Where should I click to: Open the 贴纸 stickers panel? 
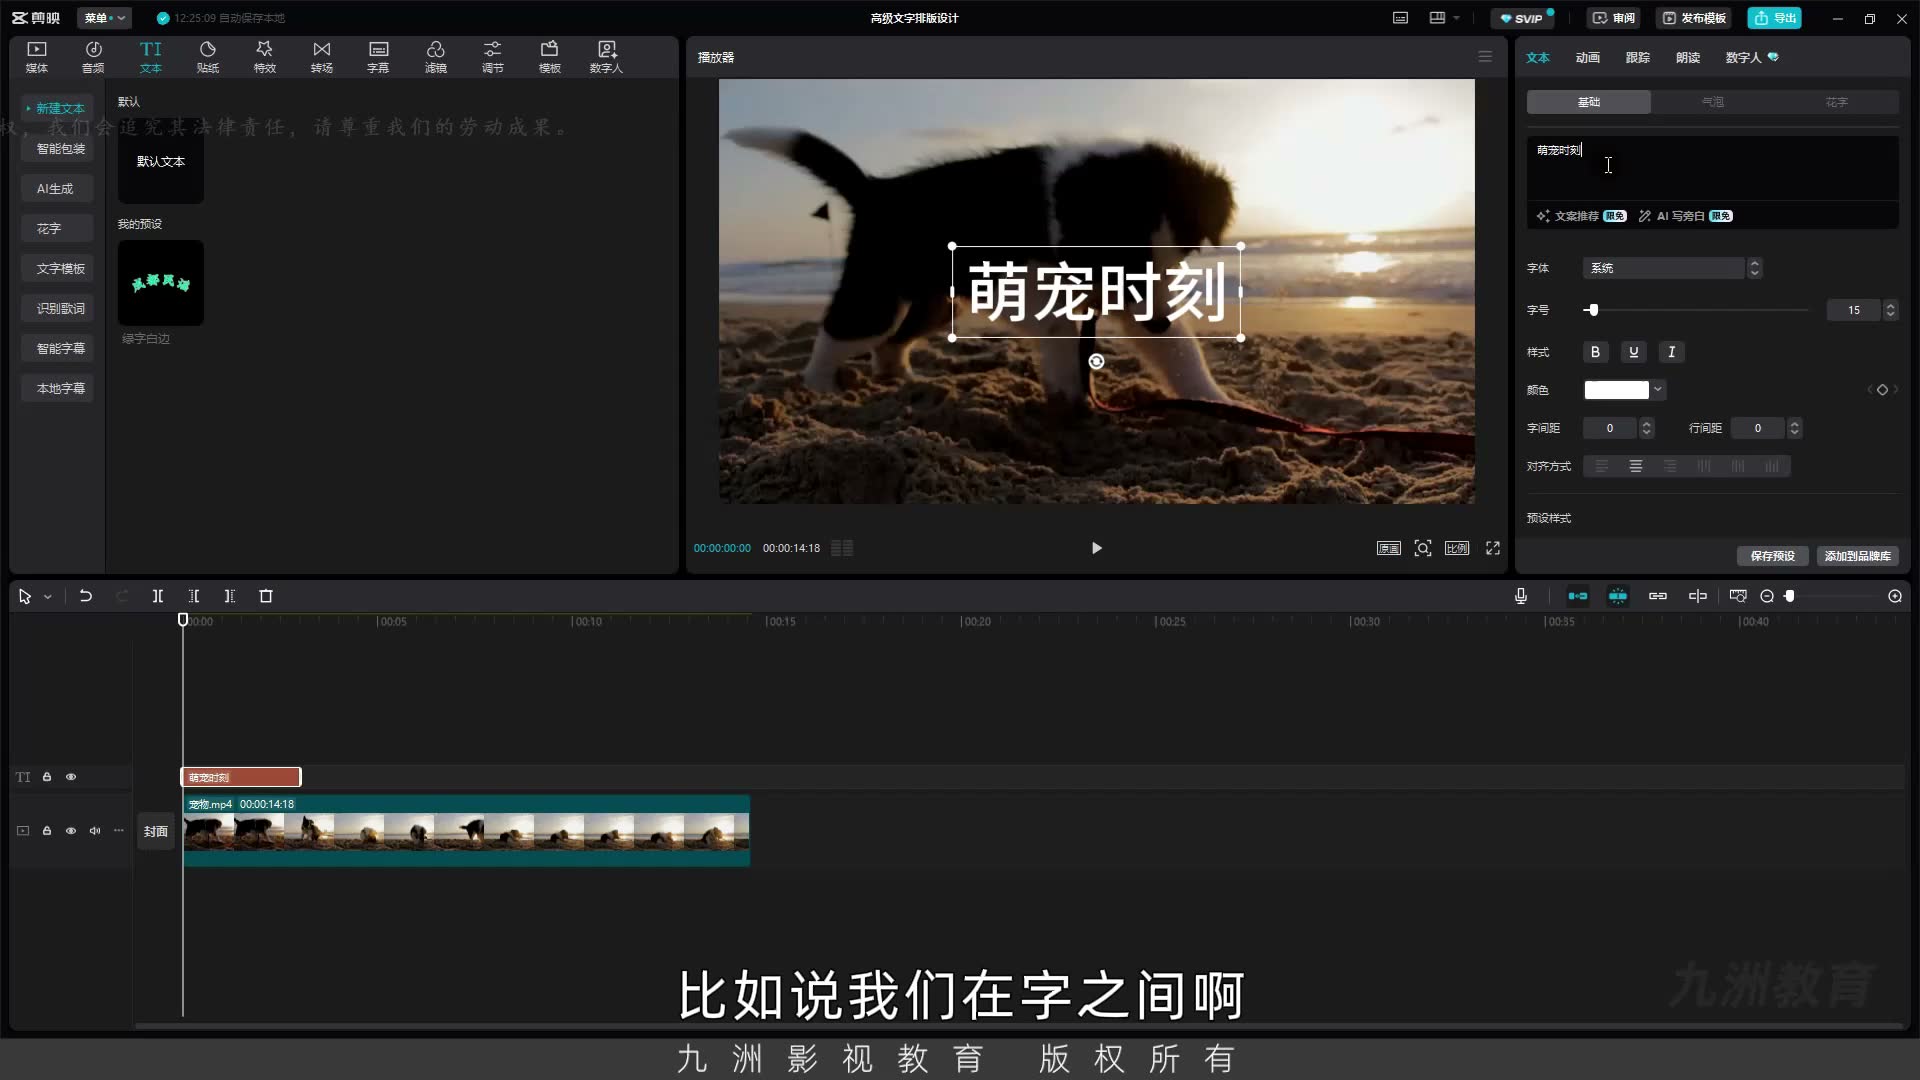(208, 57)
